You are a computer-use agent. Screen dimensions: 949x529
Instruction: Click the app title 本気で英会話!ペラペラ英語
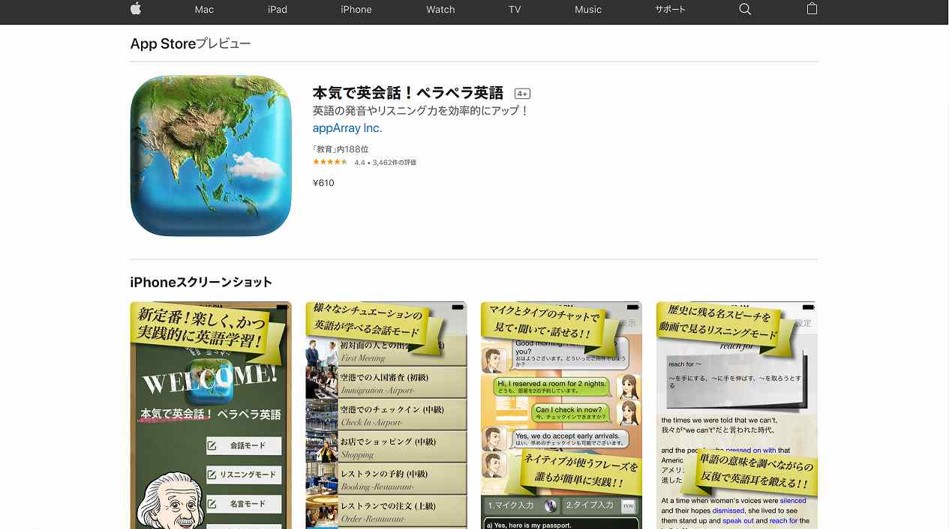click(x=408, y=93)
